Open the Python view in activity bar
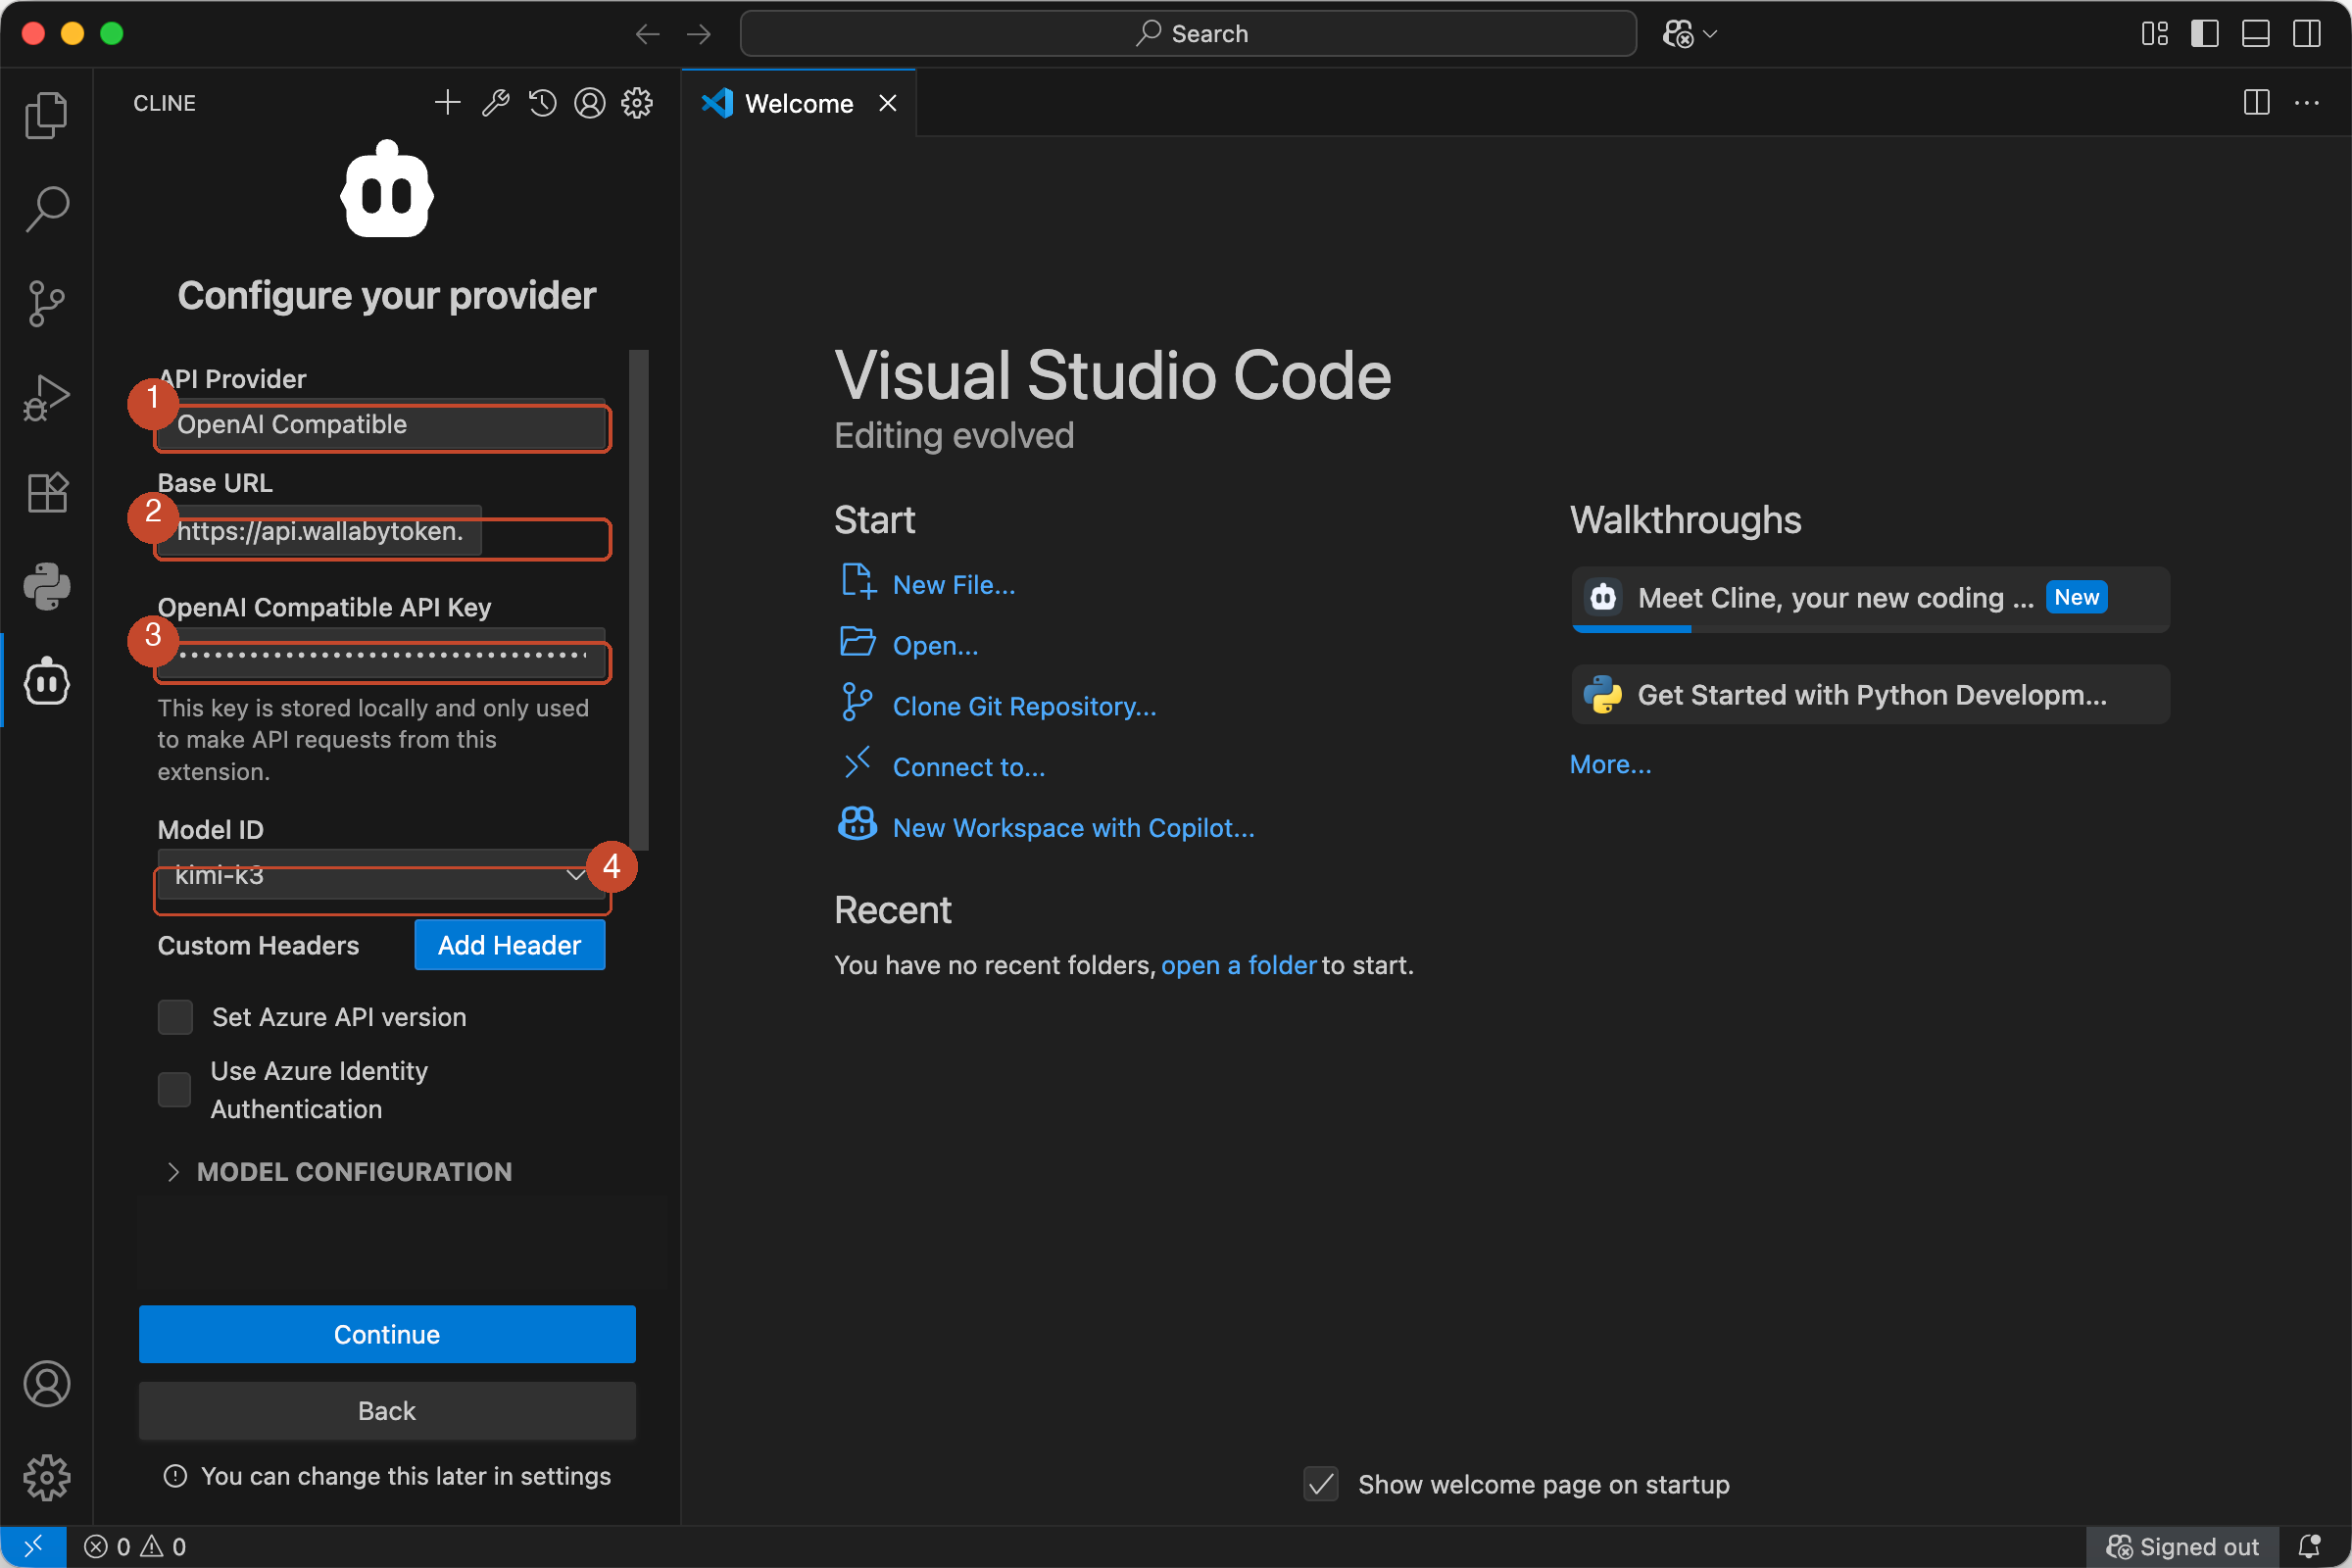The height and width of the screenshot is (1568, 2352). click(46, 587)
